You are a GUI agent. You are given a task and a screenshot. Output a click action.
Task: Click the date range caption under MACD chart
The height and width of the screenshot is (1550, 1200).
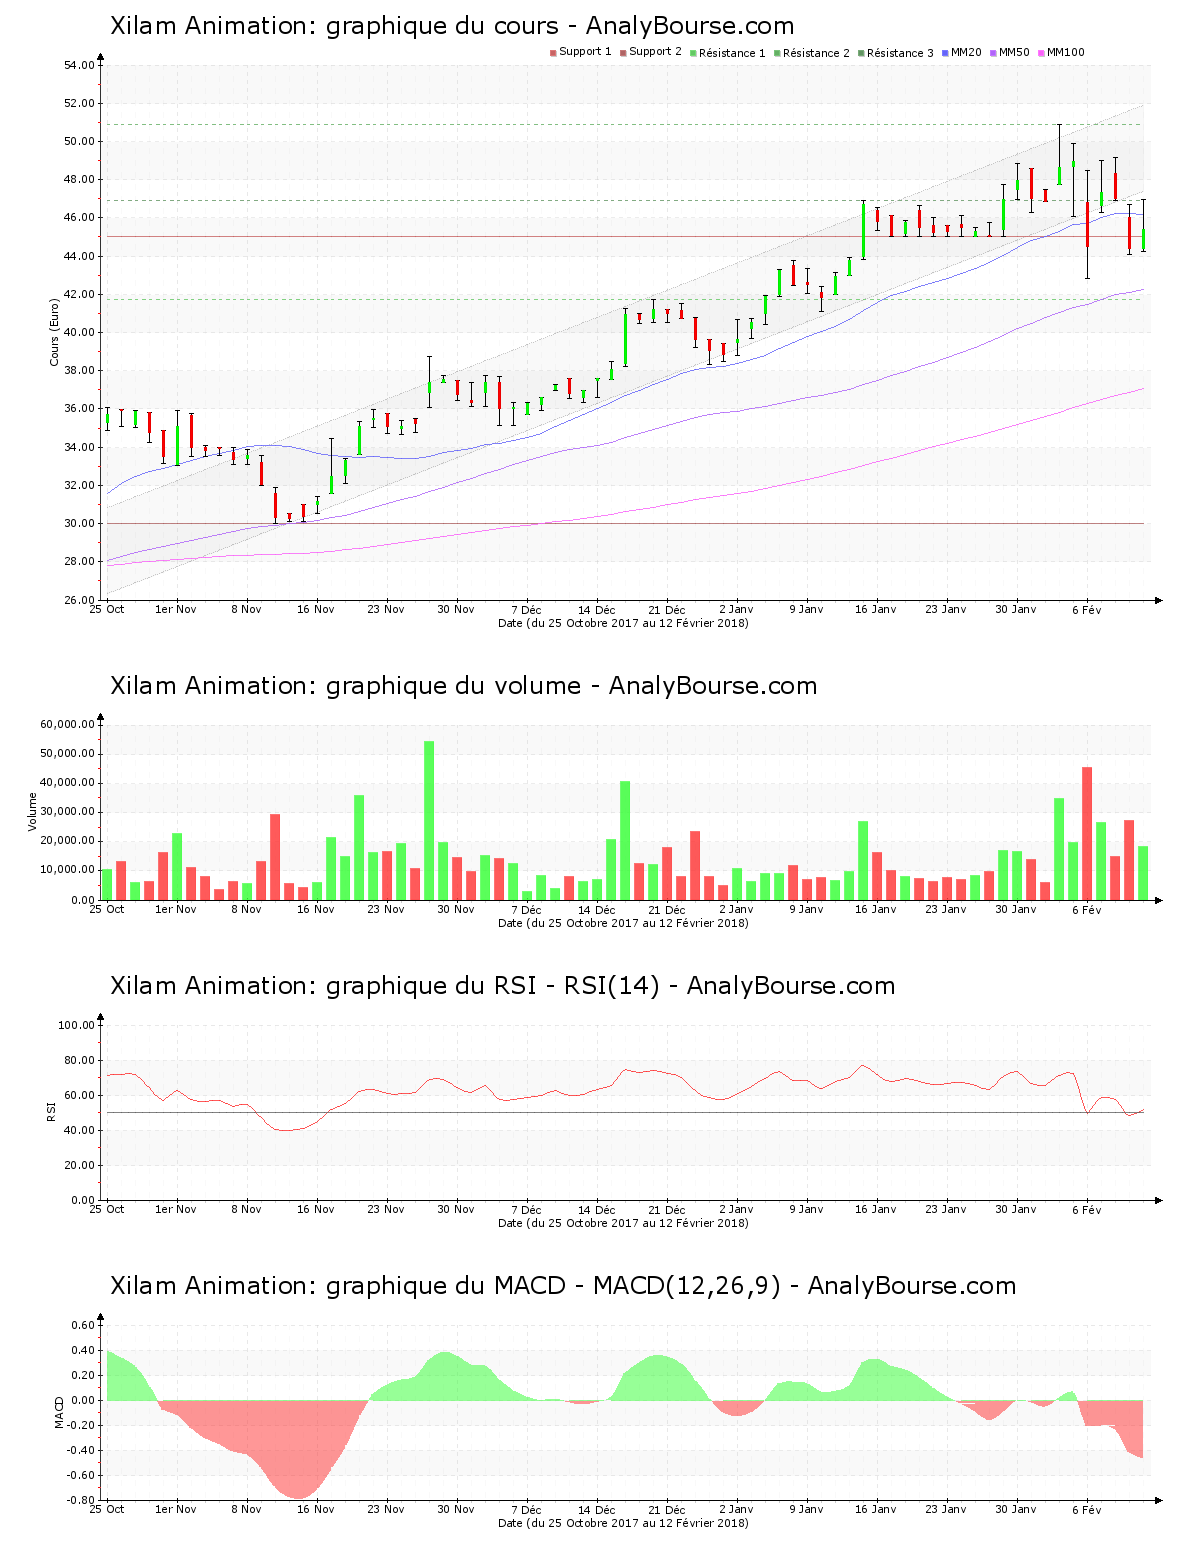pyautogui.click(x=623, y=1523)
